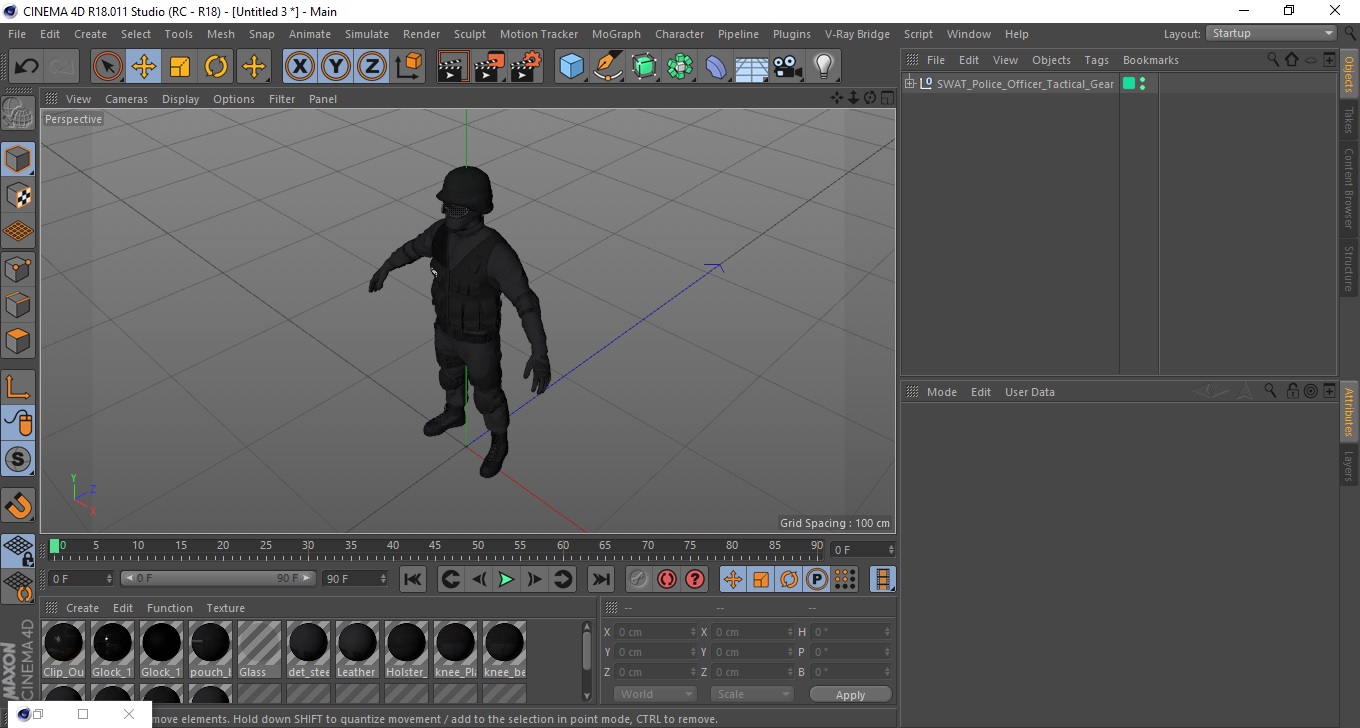
Task: Go to end of animation
Action: click(x=600, y=579)
